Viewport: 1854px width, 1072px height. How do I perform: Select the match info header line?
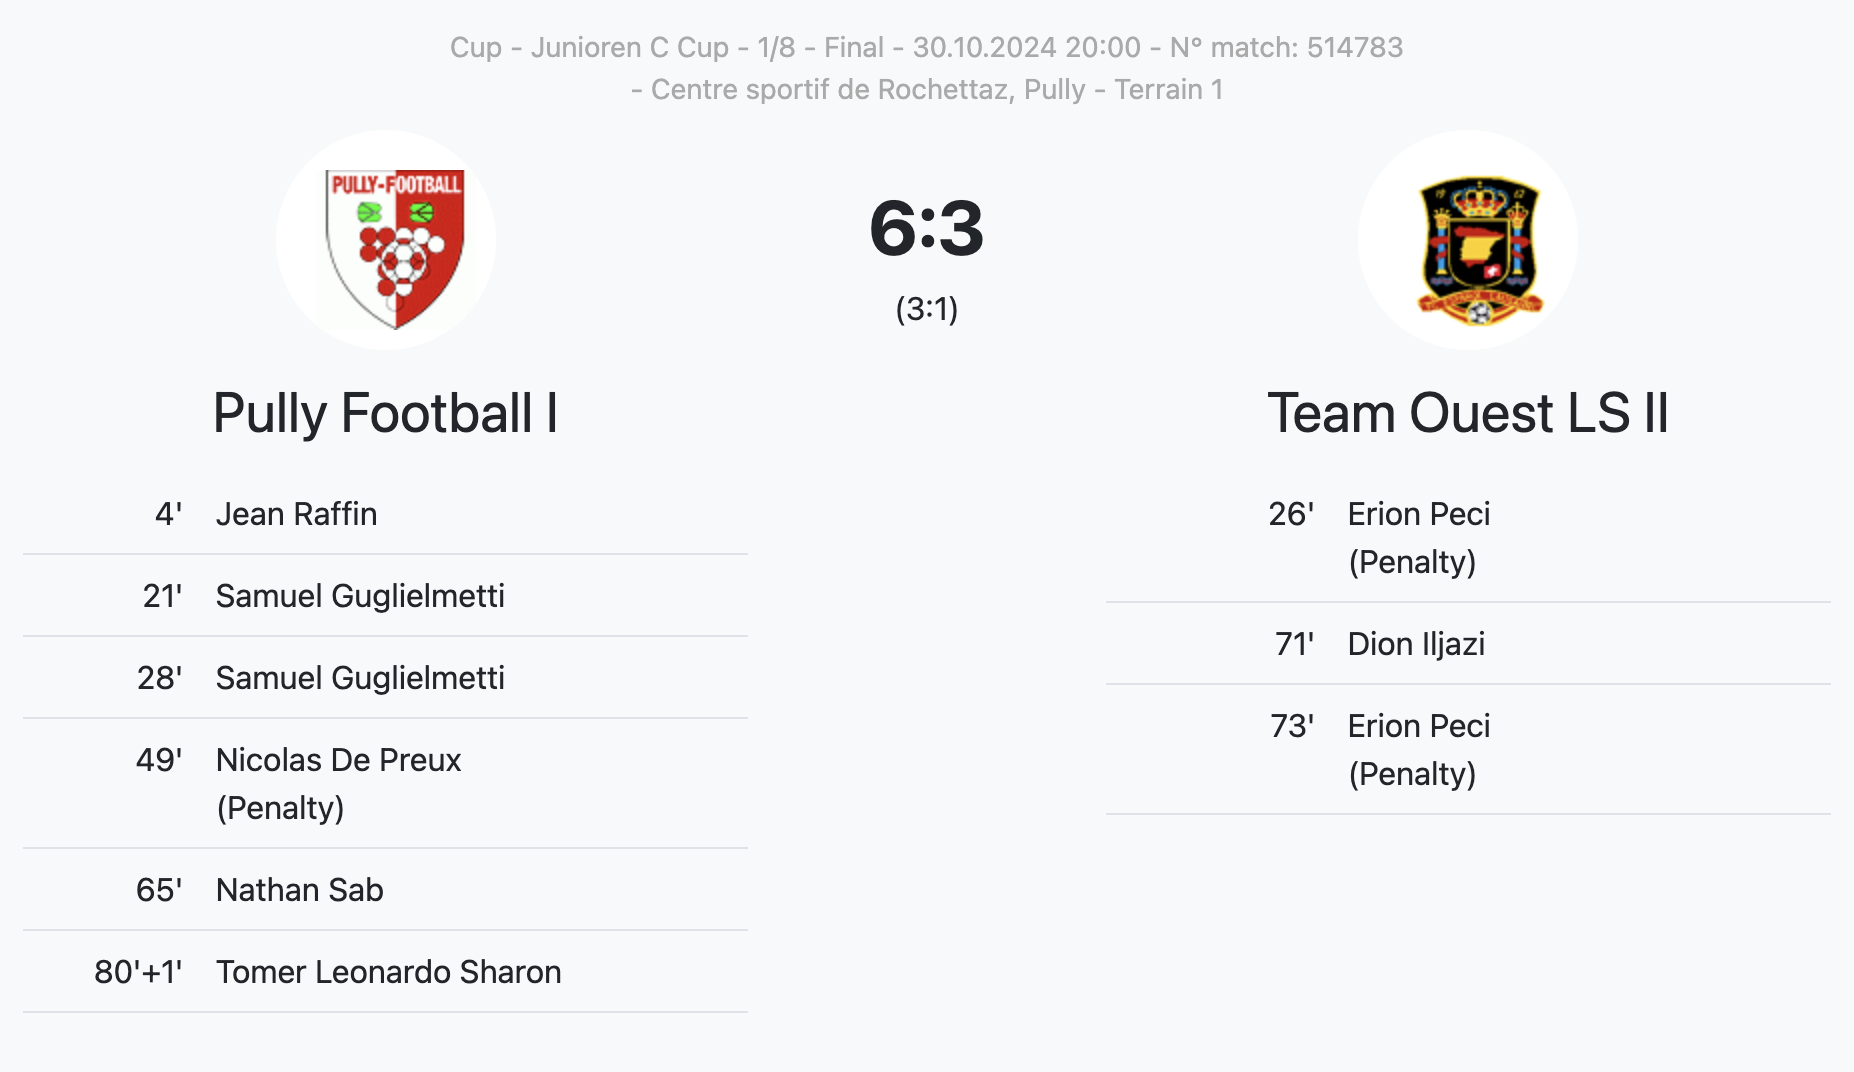click(927, 47)
